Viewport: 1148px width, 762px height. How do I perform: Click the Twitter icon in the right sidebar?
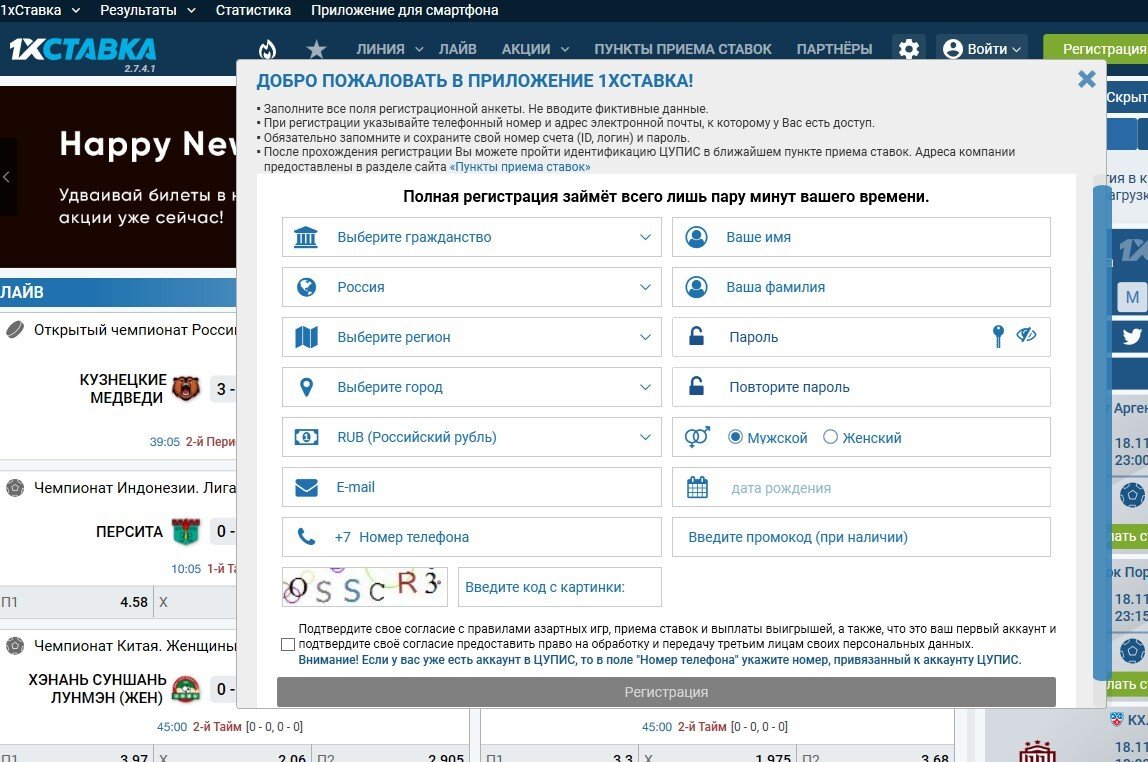click(1131, 337)
